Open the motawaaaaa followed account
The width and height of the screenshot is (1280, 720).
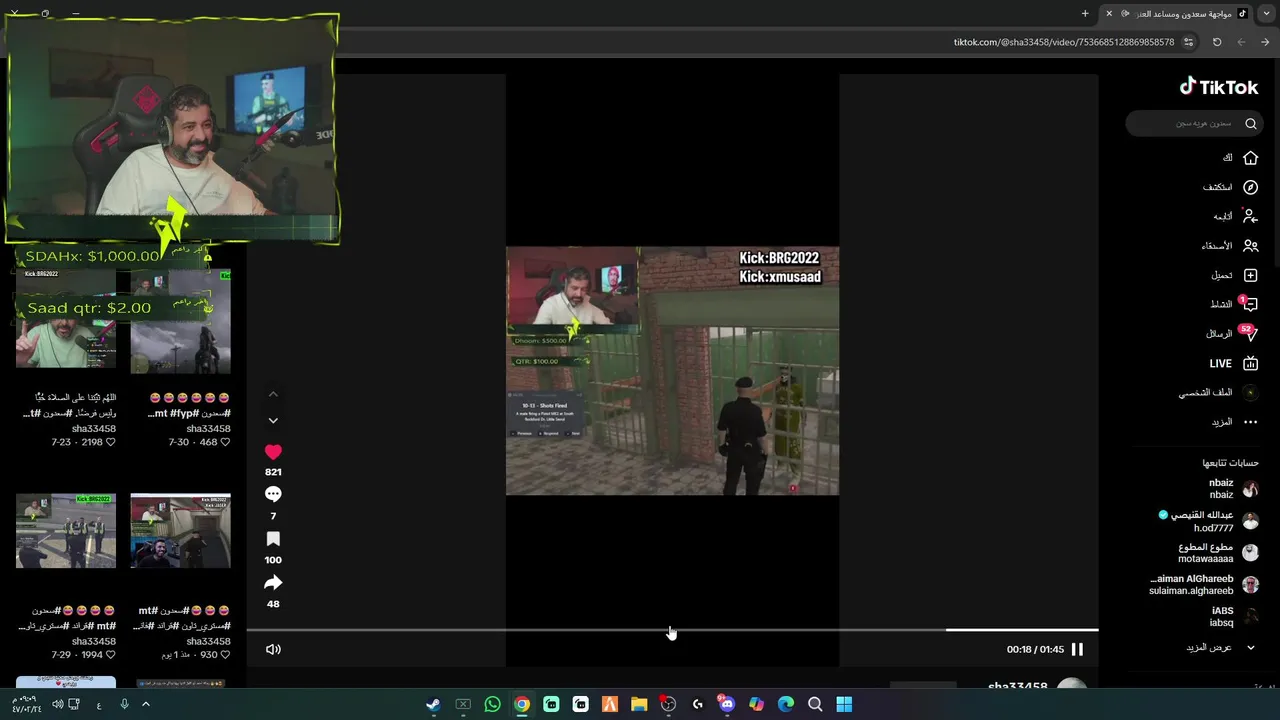[x=1218, y=553]
